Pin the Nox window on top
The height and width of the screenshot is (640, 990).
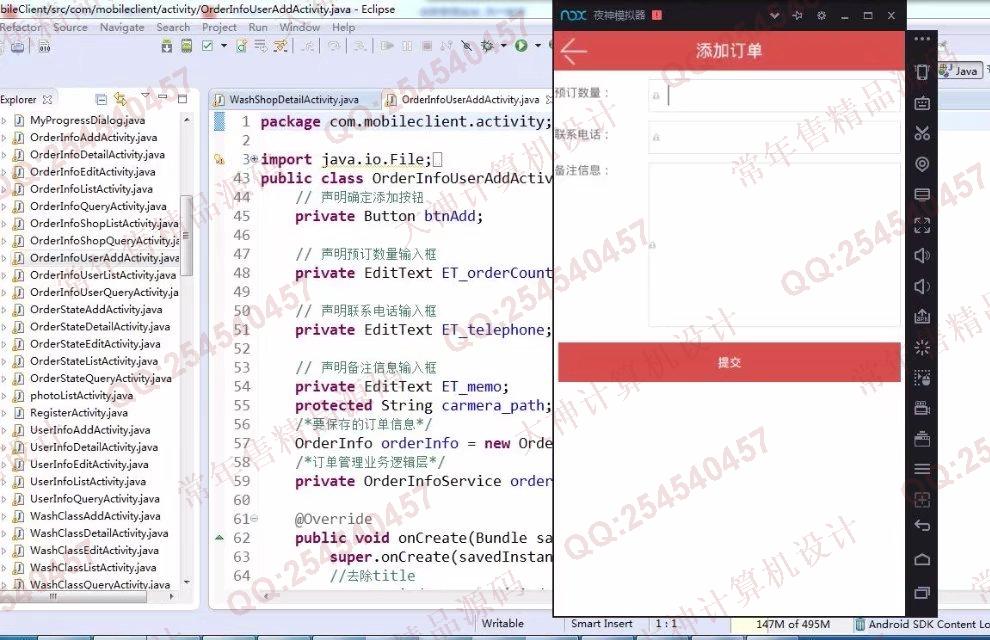[x=797, y=16]
